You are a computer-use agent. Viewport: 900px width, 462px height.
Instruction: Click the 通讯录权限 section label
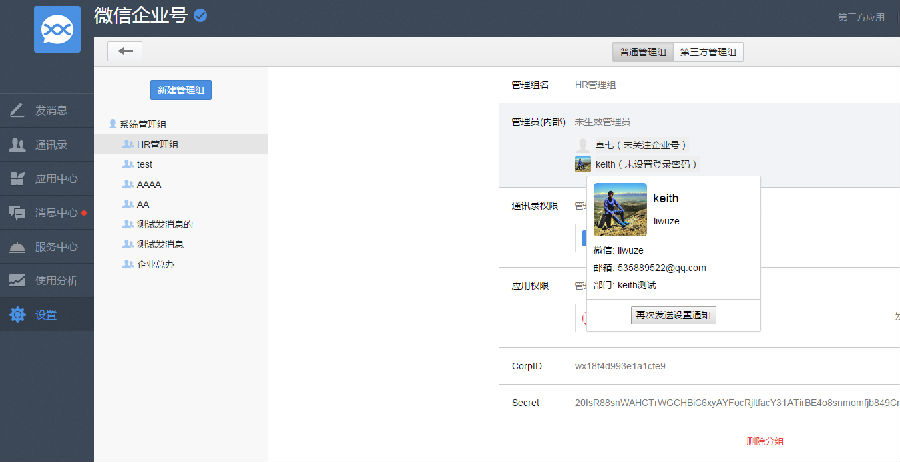(x=534, y=206)
